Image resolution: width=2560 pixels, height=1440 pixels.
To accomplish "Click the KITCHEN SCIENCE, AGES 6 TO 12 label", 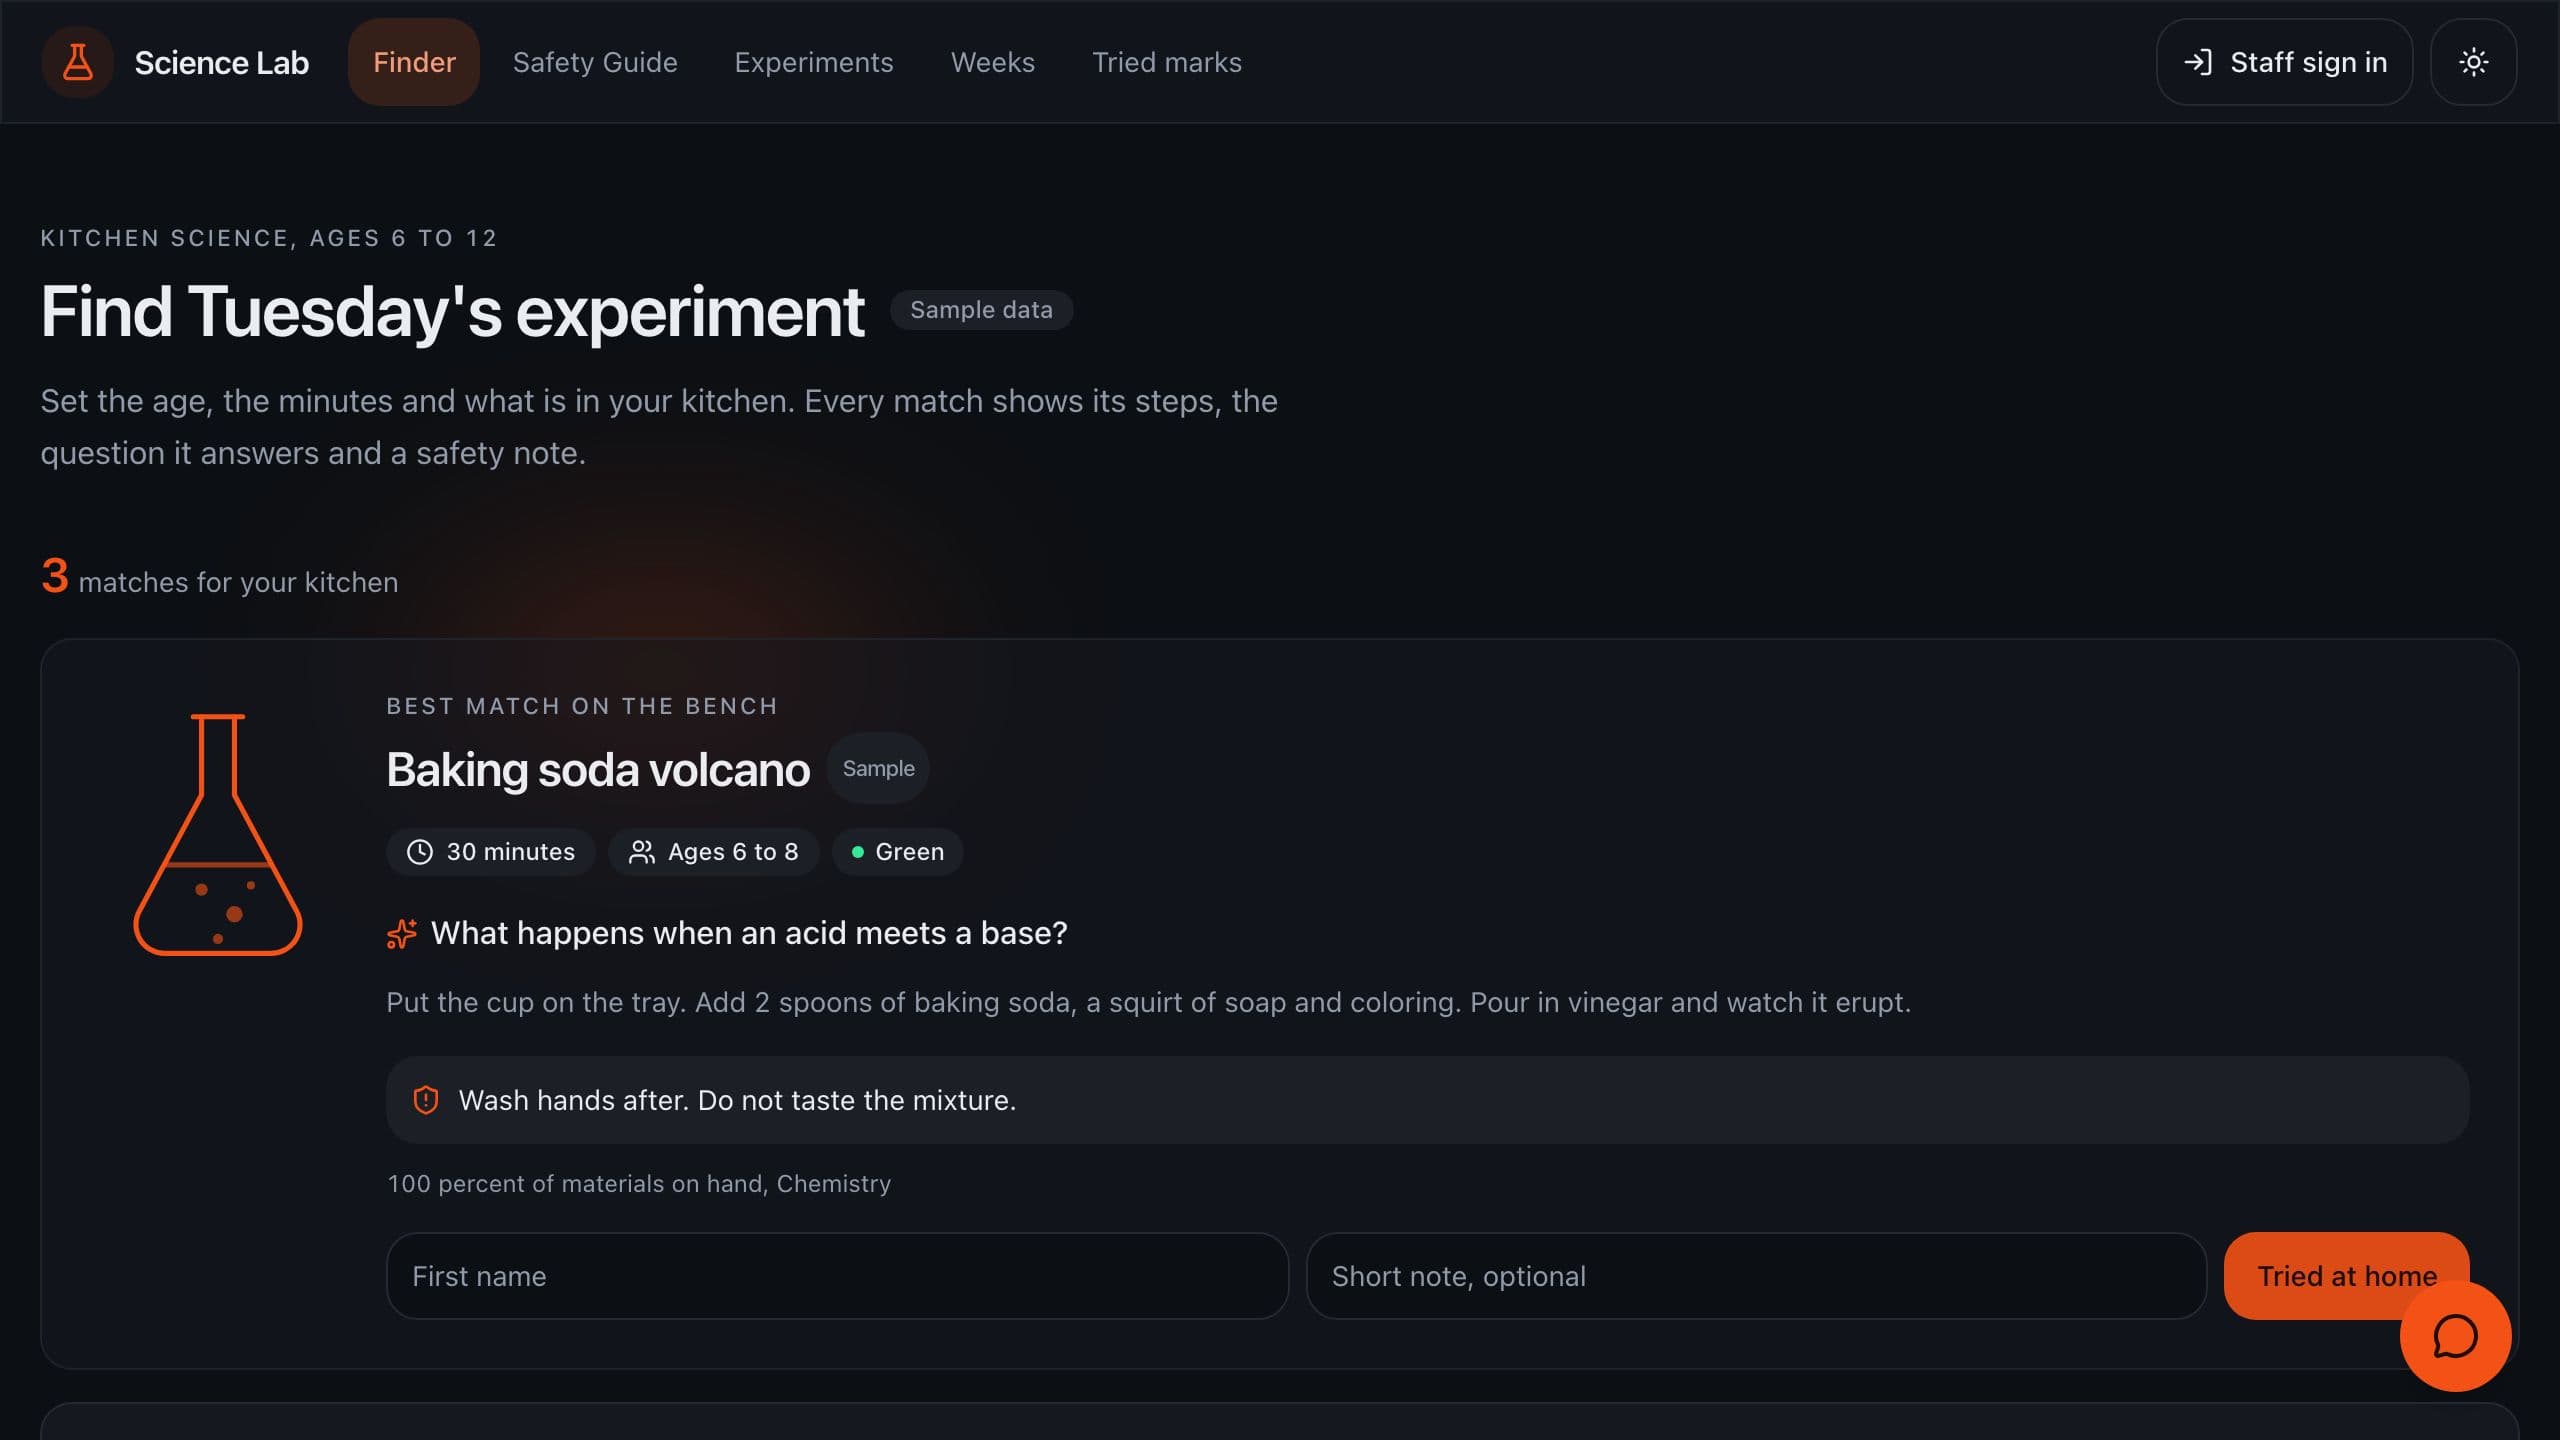I will pyautogui.click(x=269, y=238).
